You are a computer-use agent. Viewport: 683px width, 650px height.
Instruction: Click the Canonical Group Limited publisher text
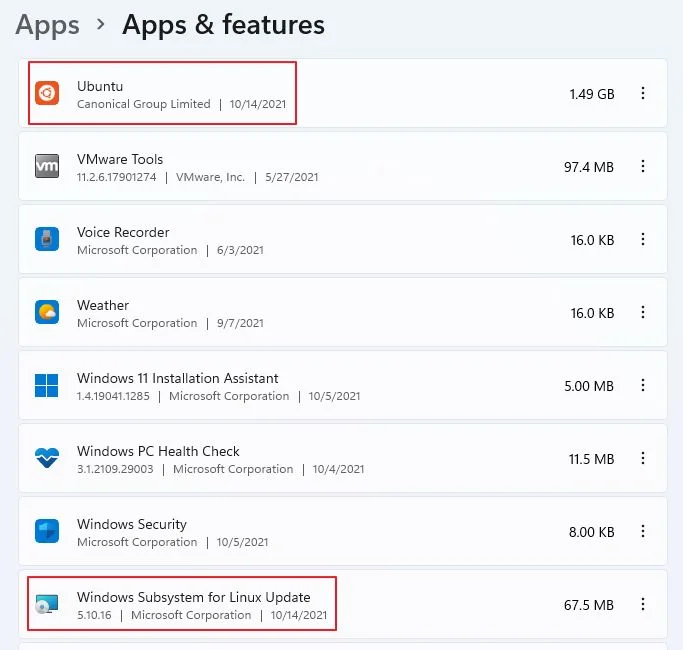pyautogui.click(x=144, y=104)
